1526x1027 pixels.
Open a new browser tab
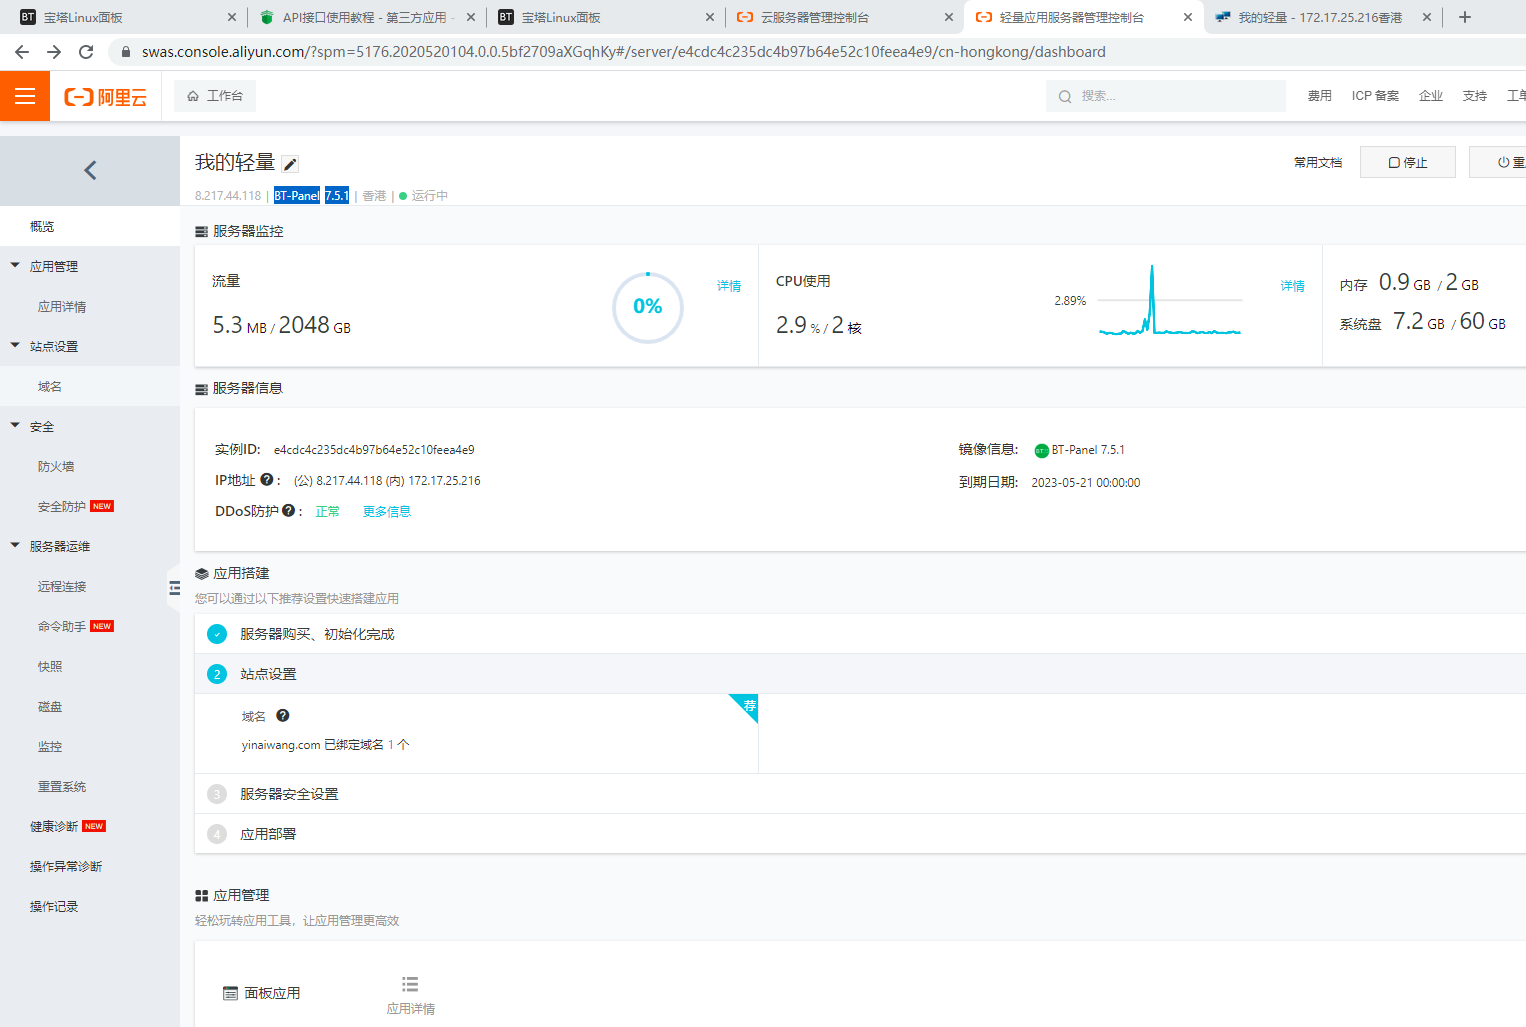tap(1465, 17)
